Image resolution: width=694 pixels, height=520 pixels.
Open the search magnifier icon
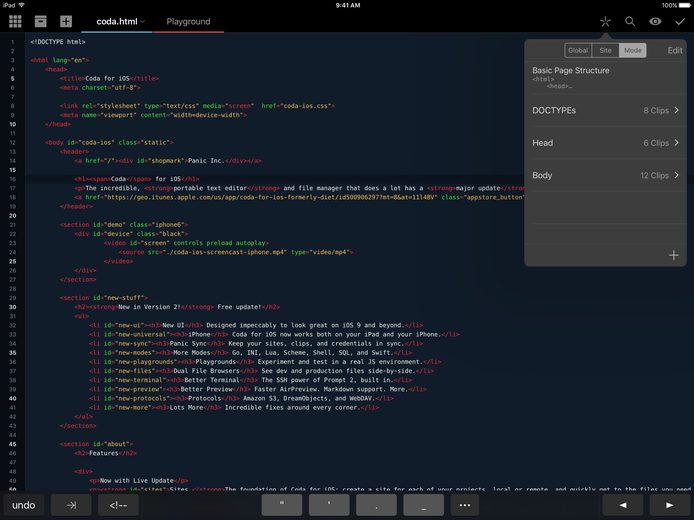pos(630,21)
